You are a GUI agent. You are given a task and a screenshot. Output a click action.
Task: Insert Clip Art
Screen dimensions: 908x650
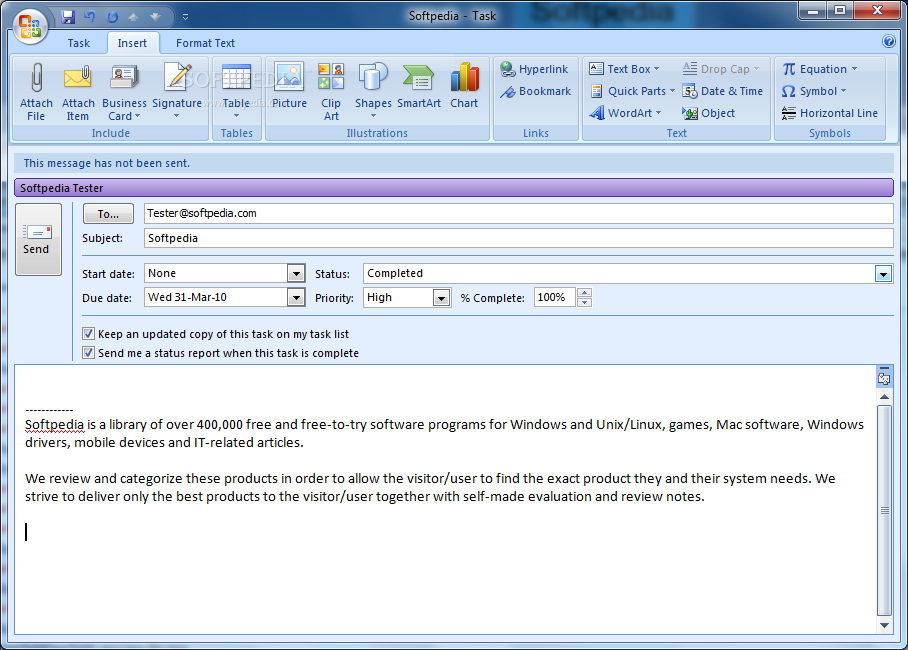pos(331,92)
